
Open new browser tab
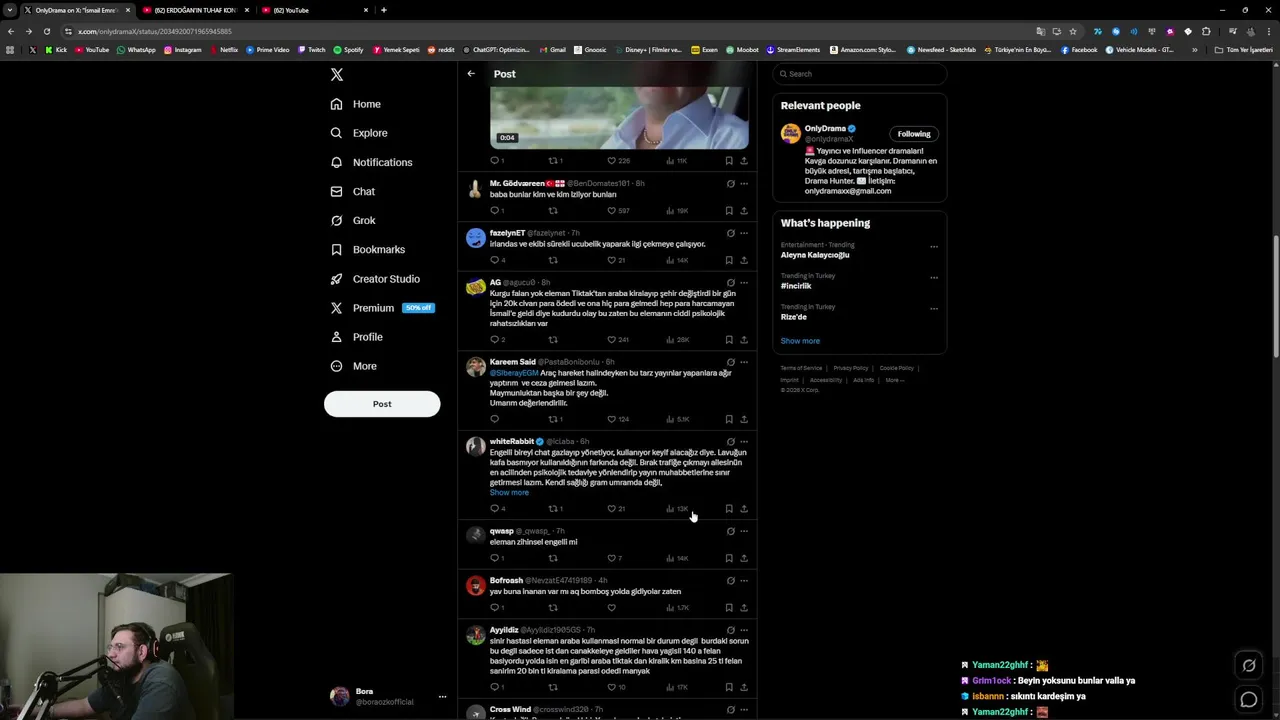point(384,10)
